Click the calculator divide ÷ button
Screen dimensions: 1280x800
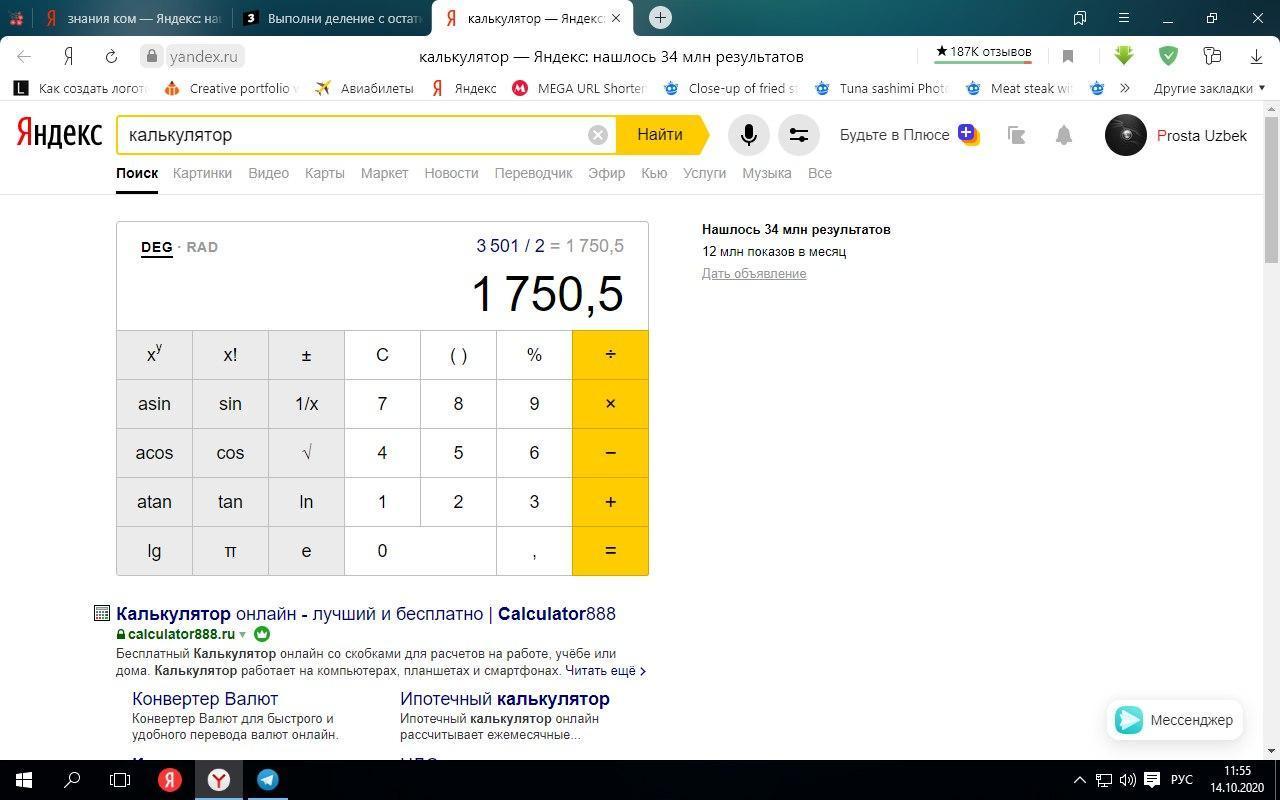pyautogui.click(x=610, y=355)
